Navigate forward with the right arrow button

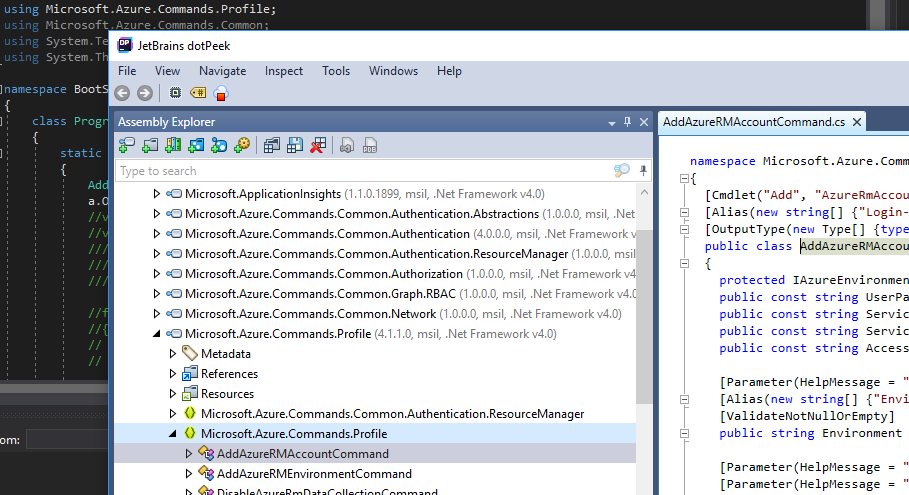point(145,93)
